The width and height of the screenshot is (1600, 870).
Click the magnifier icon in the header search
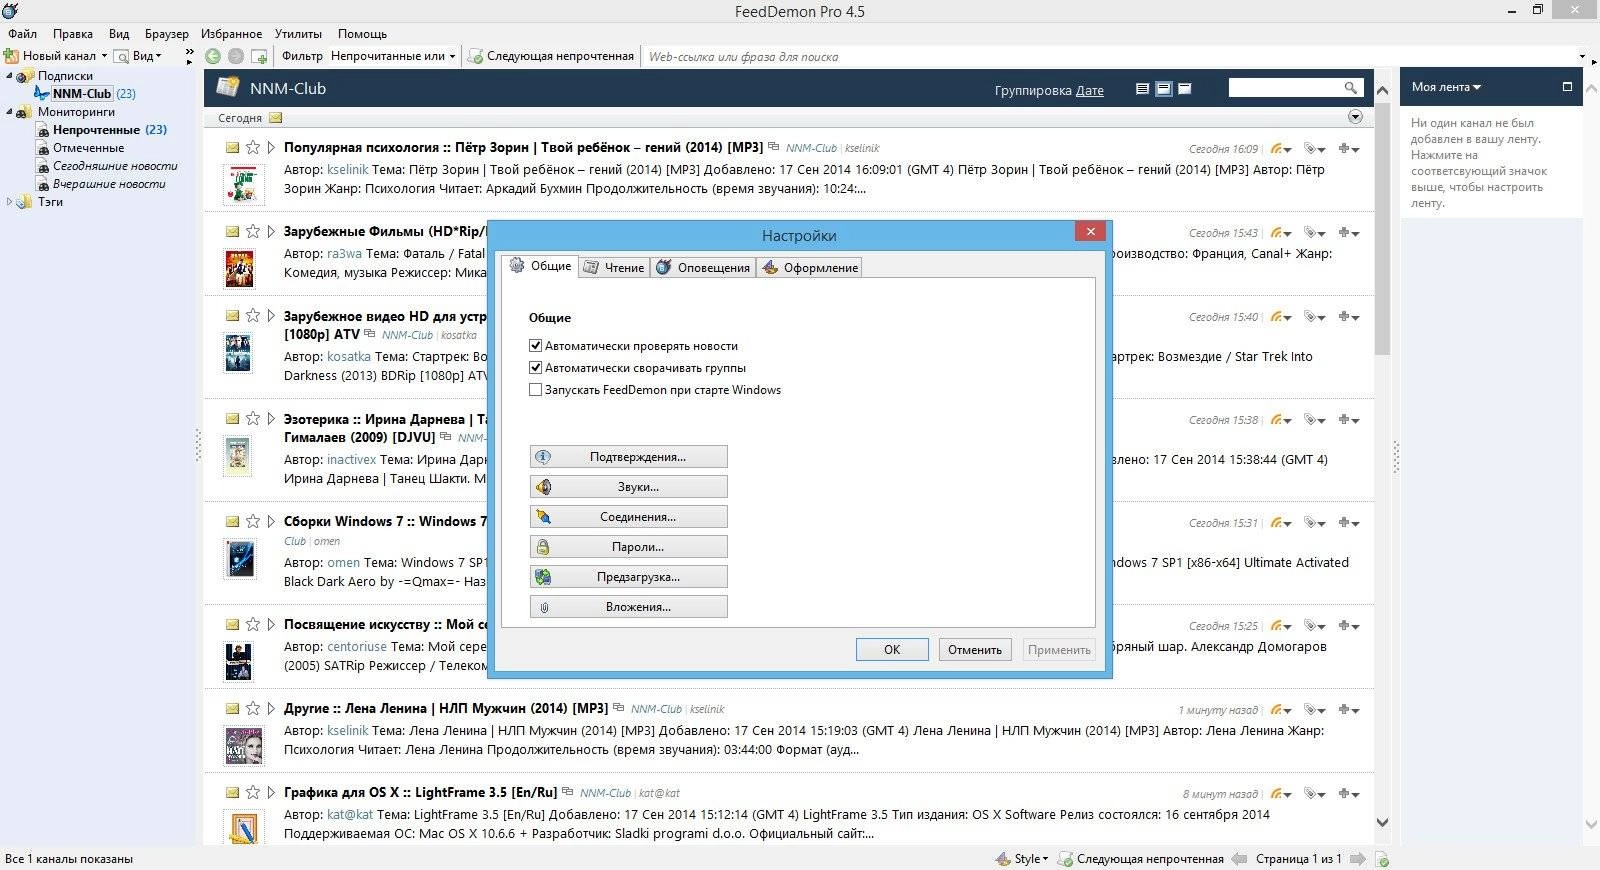click(1350, 88)
